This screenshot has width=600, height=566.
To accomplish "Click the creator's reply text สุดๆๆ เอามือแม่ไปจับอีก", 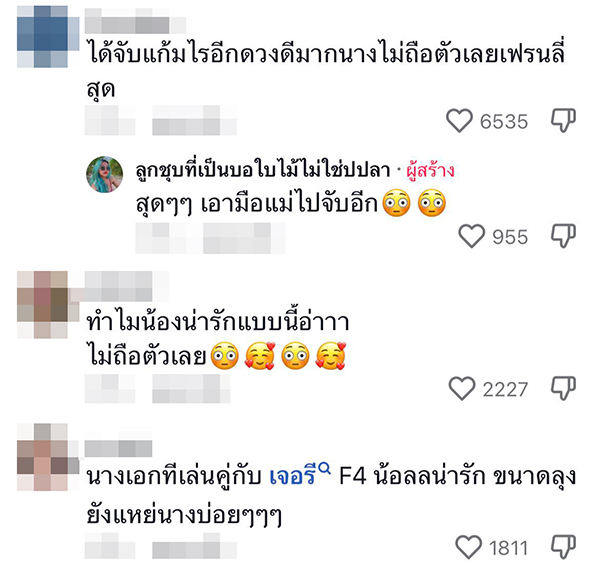I will (257, 204).
